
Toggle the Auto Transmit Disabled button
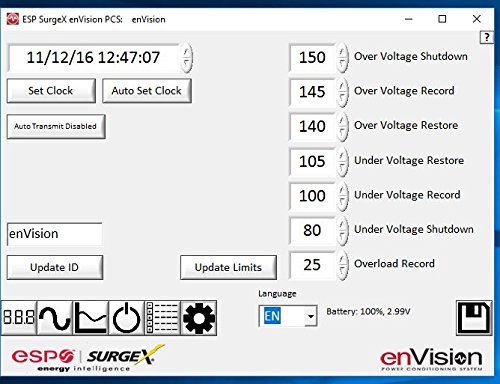coord(56,126)
